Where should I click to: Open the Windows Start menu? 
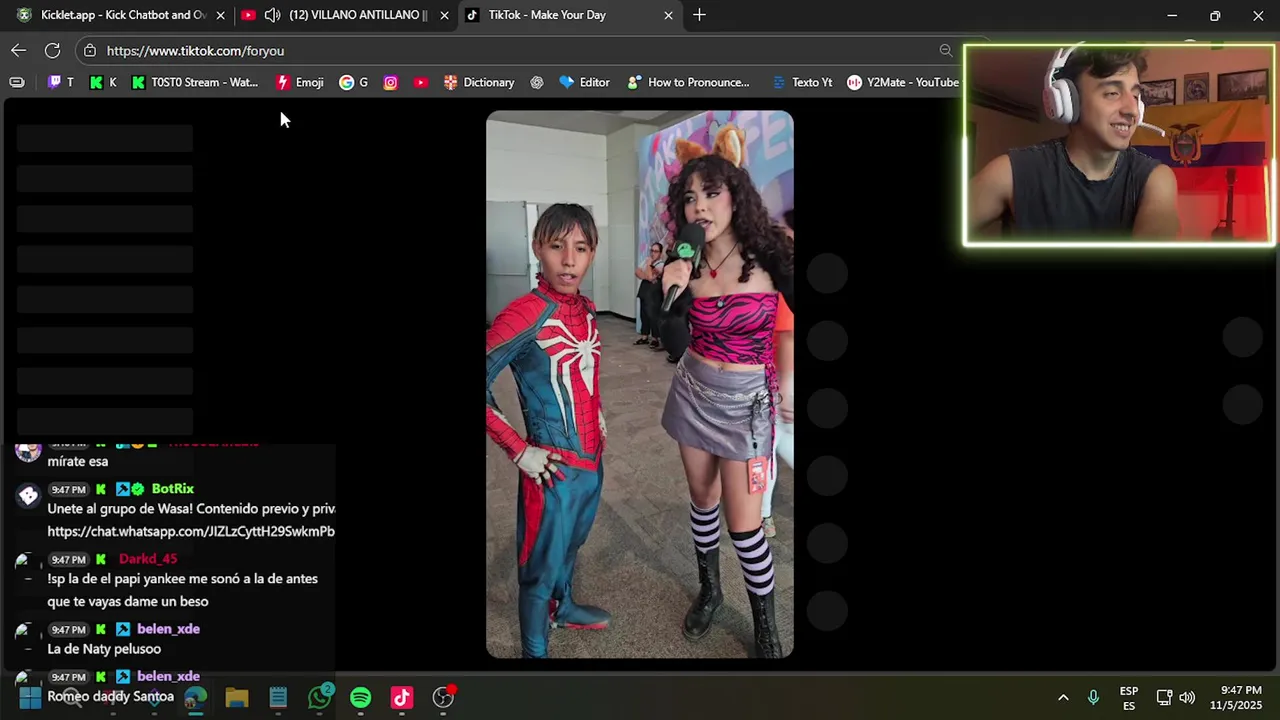tap(30, 697)
